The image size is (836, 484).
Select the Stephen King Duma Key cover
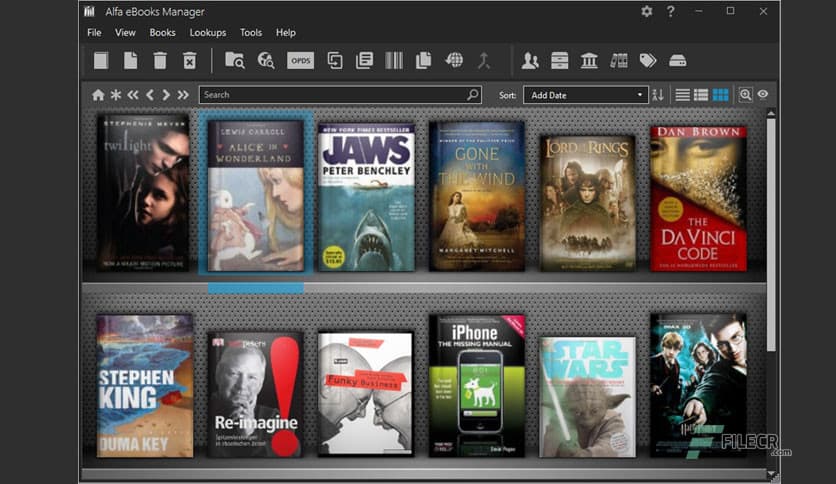[145, 386]
